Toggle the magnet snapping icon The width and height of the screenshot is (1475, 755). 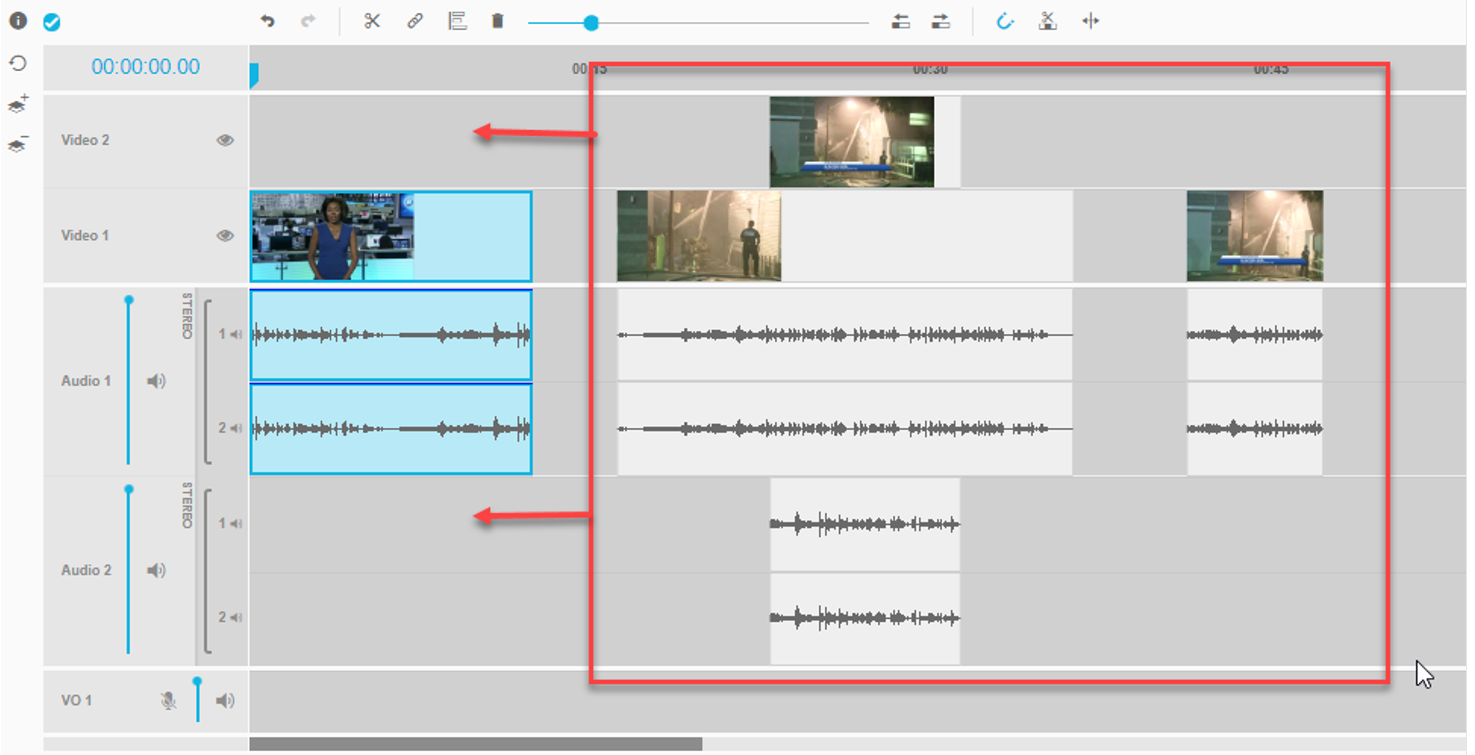(1005, 21)
